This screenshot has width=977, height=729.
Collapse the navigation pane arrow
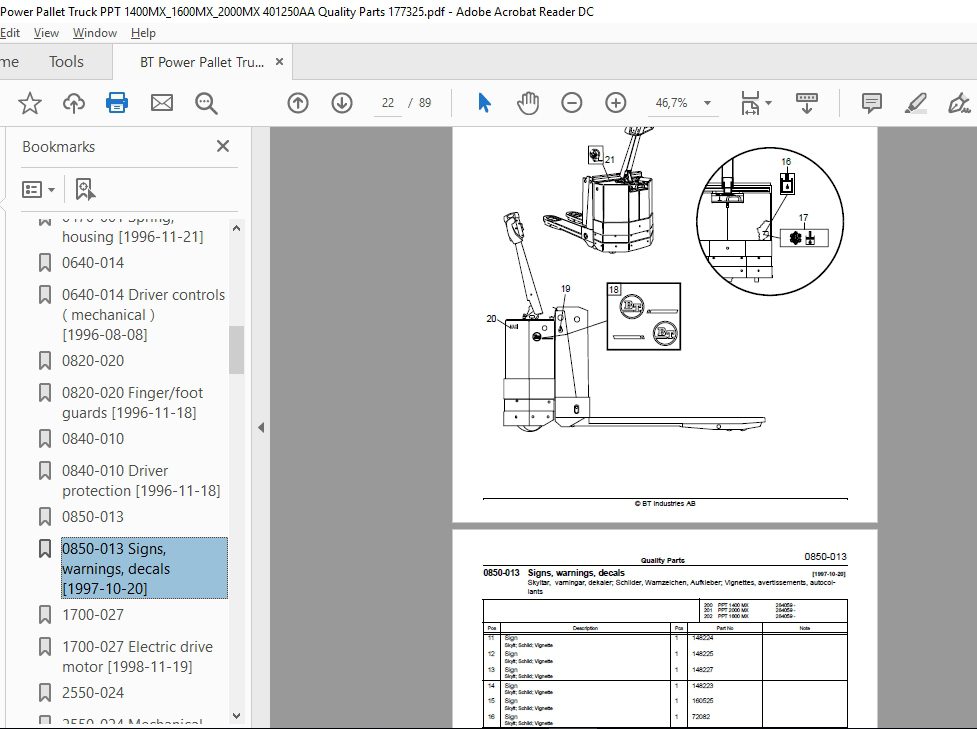click(x=261, y=427)
